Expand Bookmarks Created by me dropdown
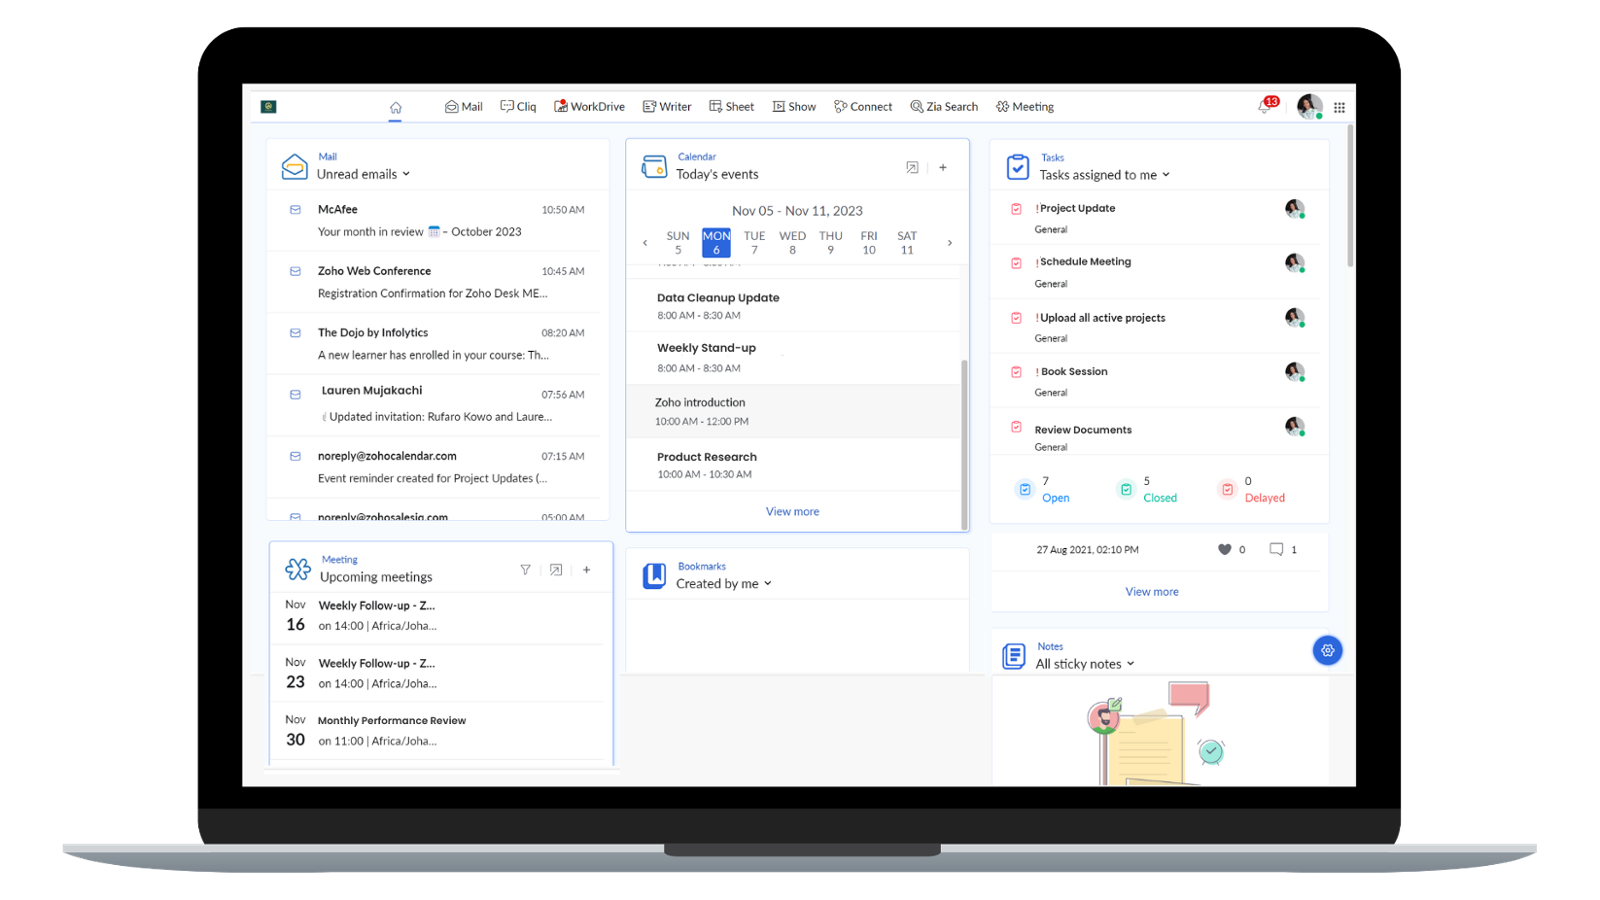Screen dimensions: 1600x900 (x=724, y=584)
